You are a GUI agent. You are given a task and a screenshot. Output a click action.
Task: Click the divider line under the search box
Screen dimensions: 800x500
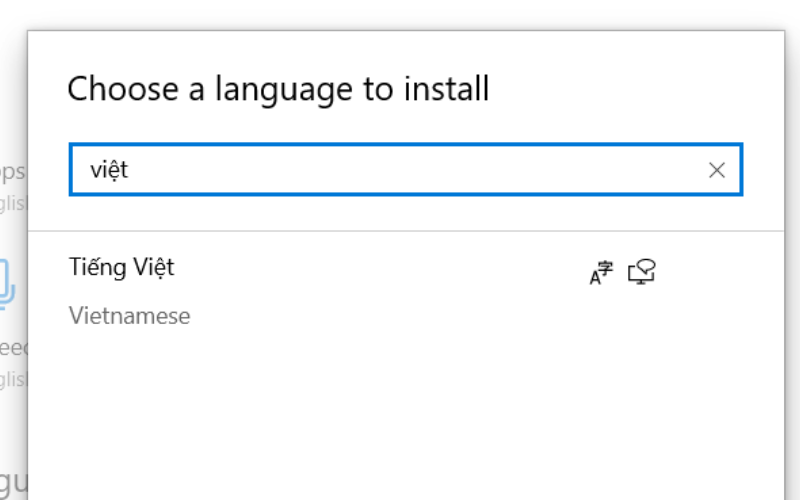coord(400,232)
